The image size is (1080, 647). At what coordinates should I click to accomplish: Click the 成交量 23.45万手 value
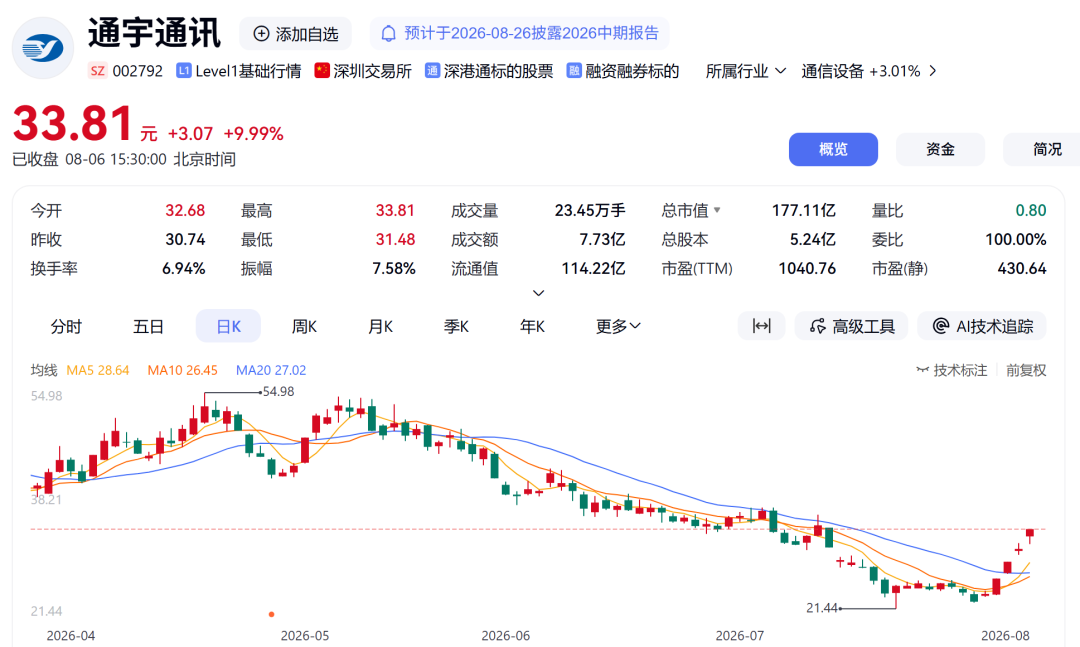(590, 210)
